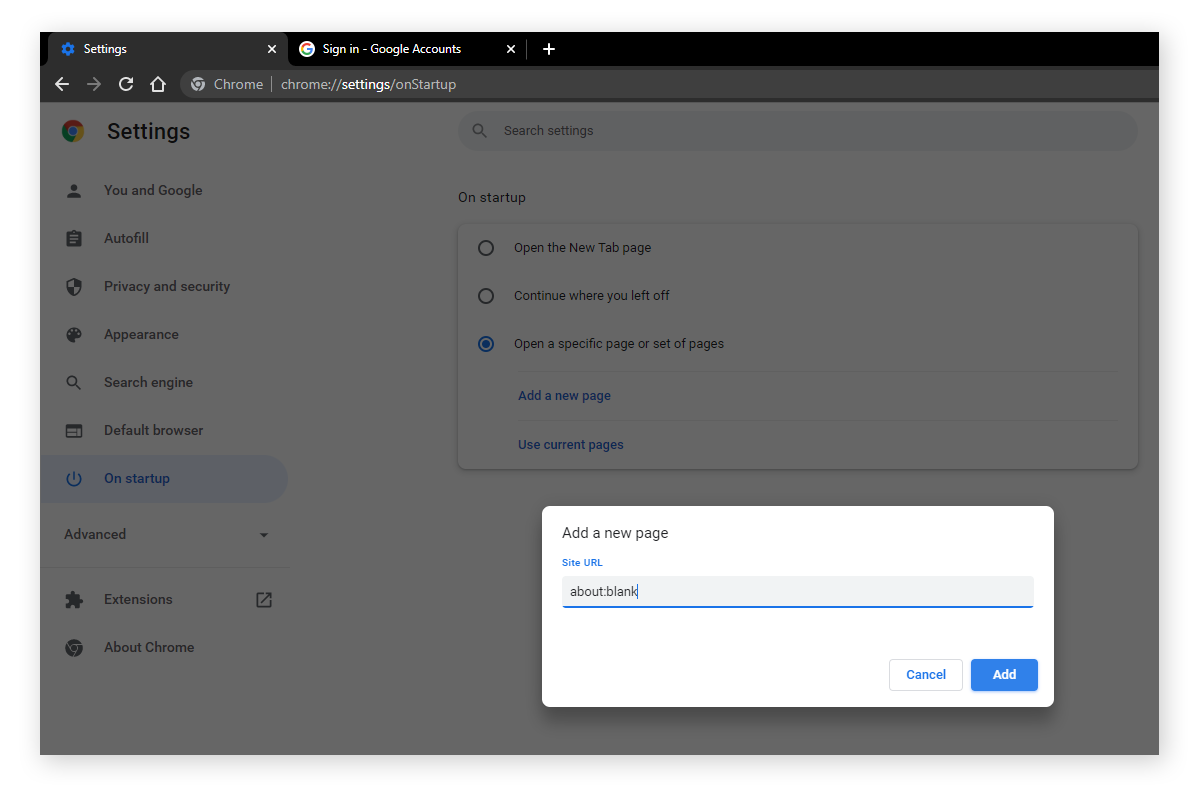Click the Add button in dialog
Viewport: 1201px width, 796px height.
click(1004, 675)
